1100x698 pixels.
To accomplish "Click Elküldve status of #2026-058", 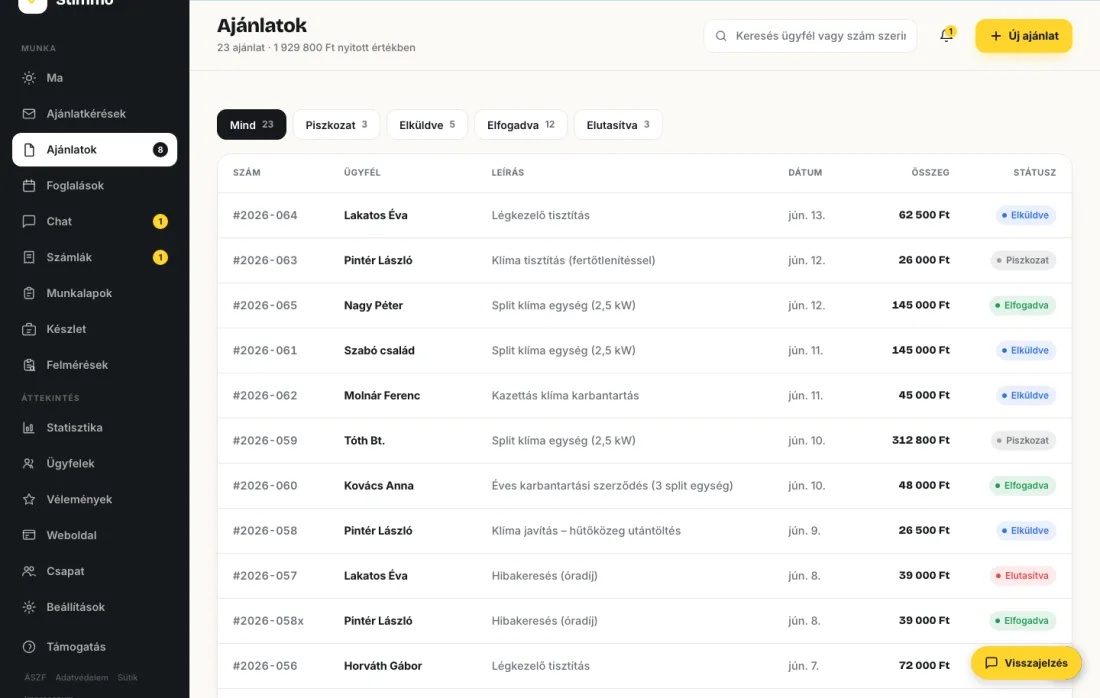I will coord(1026,530).
